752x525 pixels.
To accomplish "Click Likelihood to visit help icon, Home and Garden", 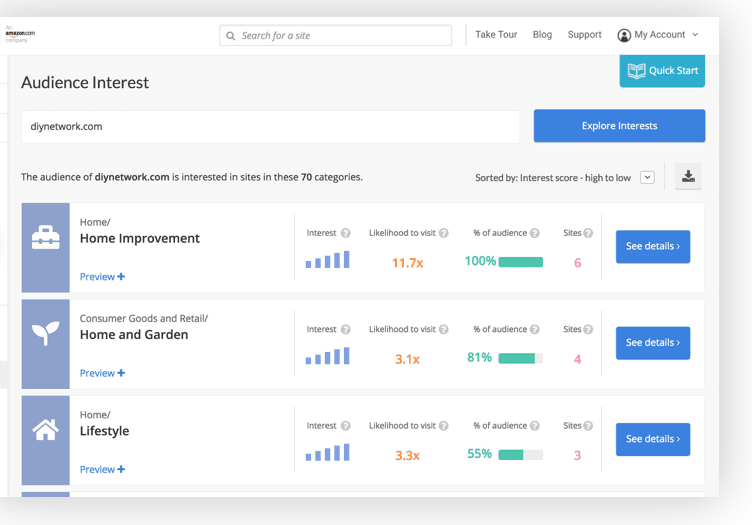I will 444,329.
